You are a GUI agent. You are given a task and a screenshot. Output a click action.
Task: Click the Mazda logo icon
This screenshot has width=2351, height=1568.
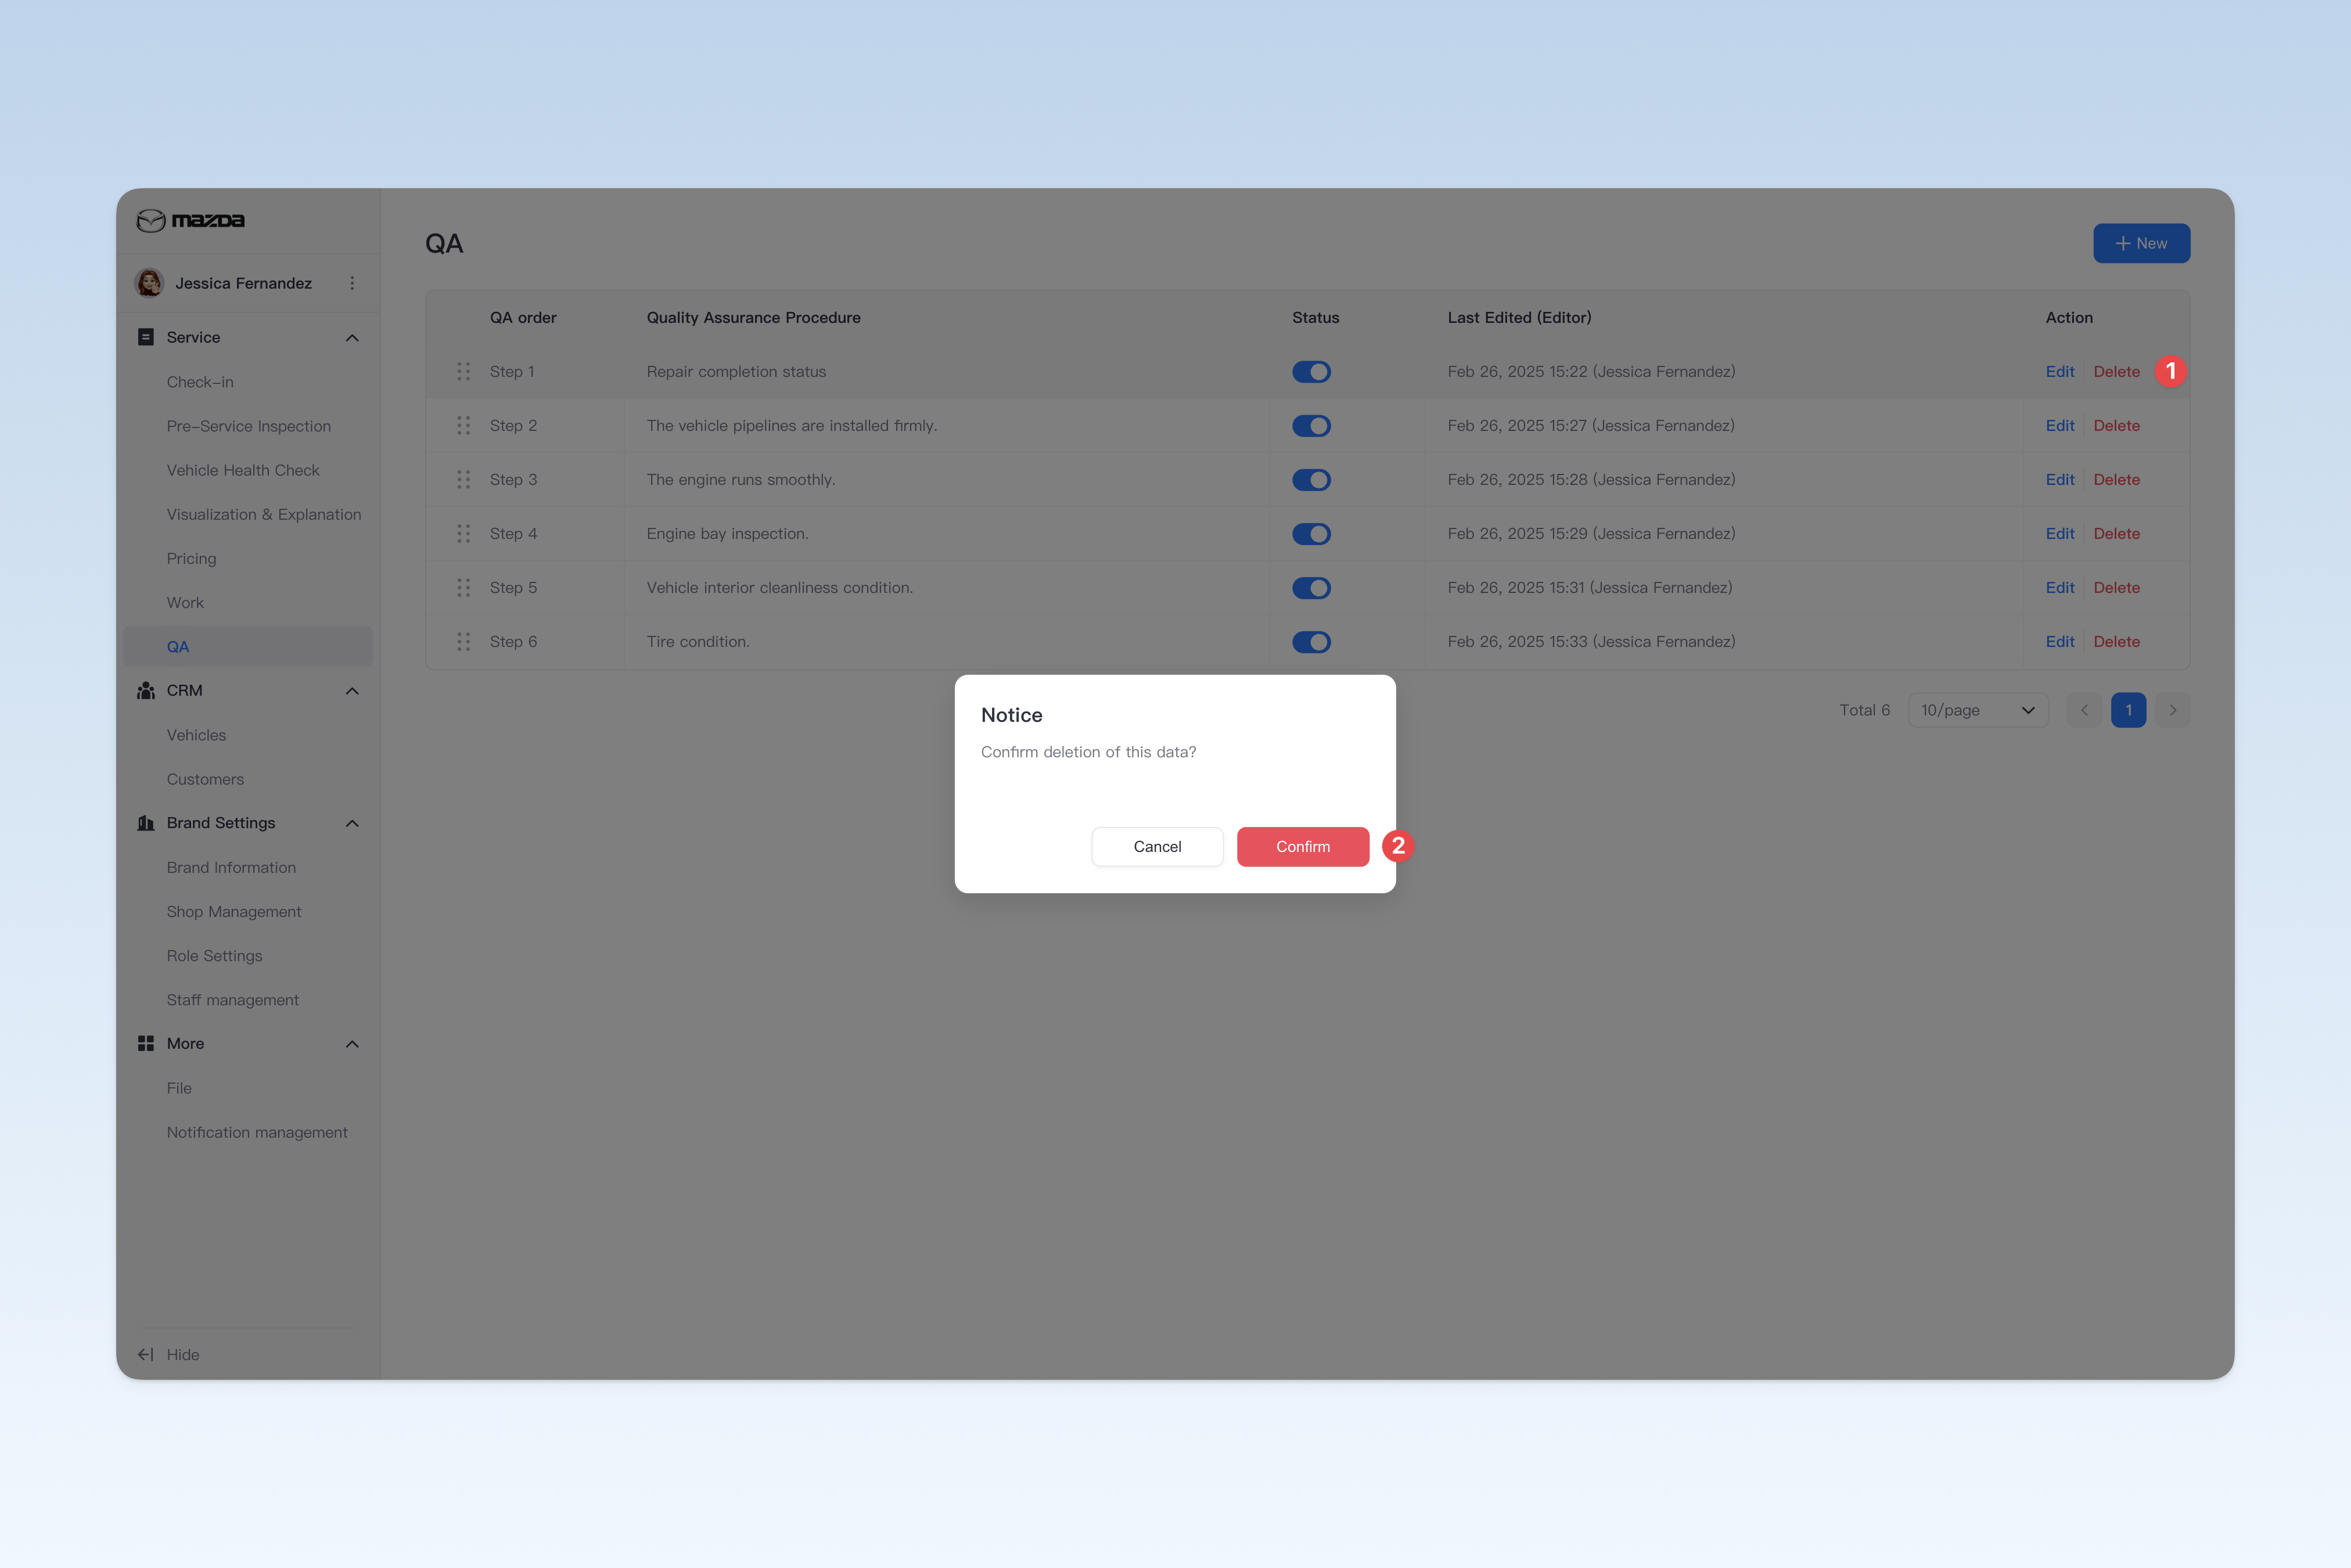[x=151, y=220]
